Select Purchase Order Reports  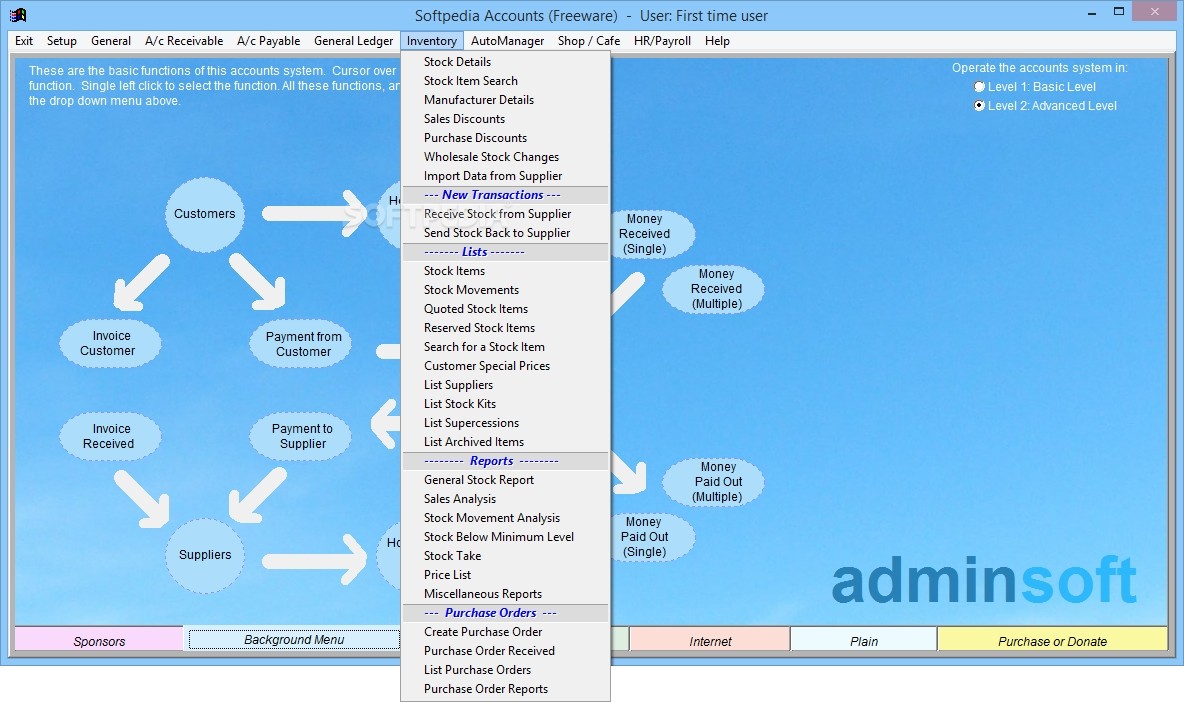point(505,689)
